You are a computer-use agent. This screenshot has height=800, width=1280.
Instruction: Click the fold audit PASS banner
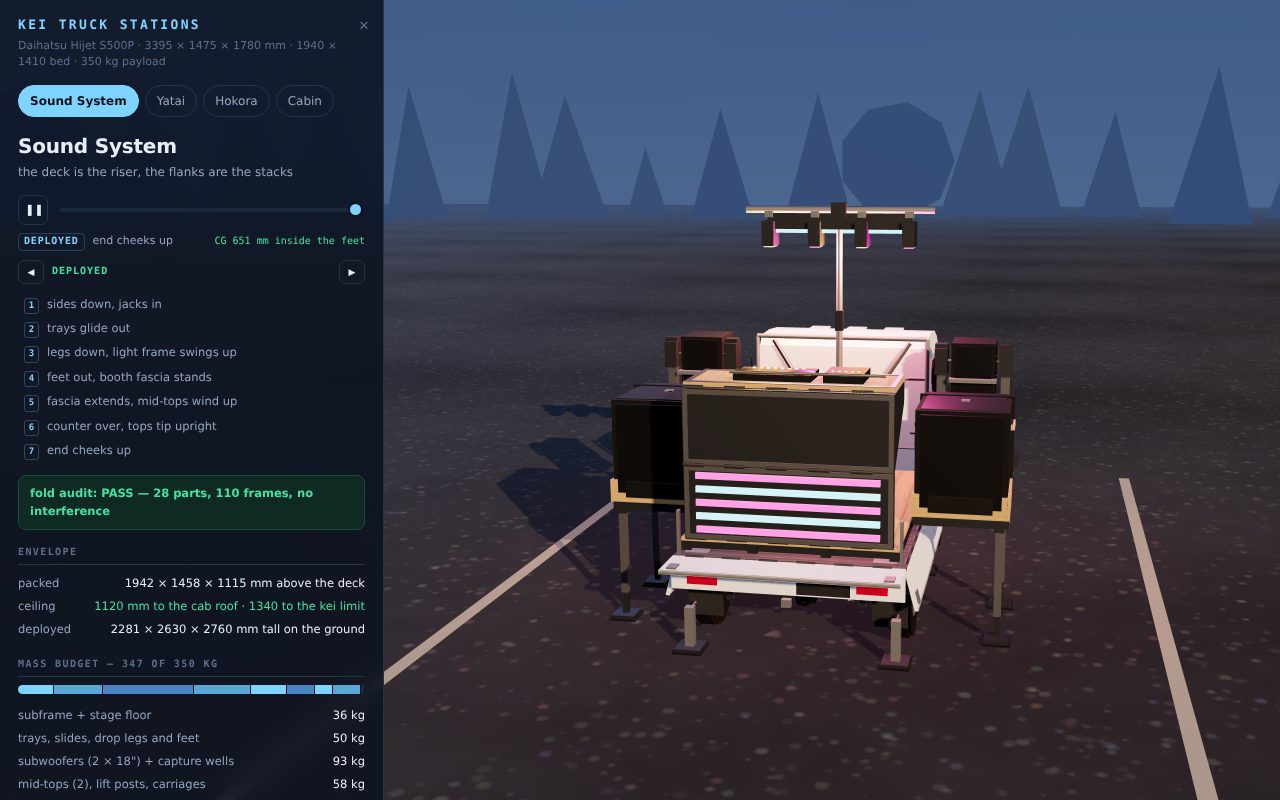pyautogui.click(x=191, y=502)
